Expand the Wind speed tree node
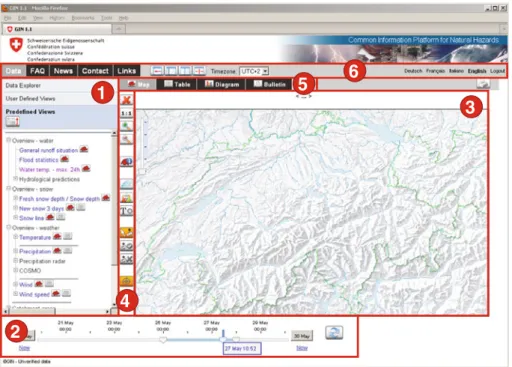Screen dimensions: 512x367 click(x=15, y=294)
